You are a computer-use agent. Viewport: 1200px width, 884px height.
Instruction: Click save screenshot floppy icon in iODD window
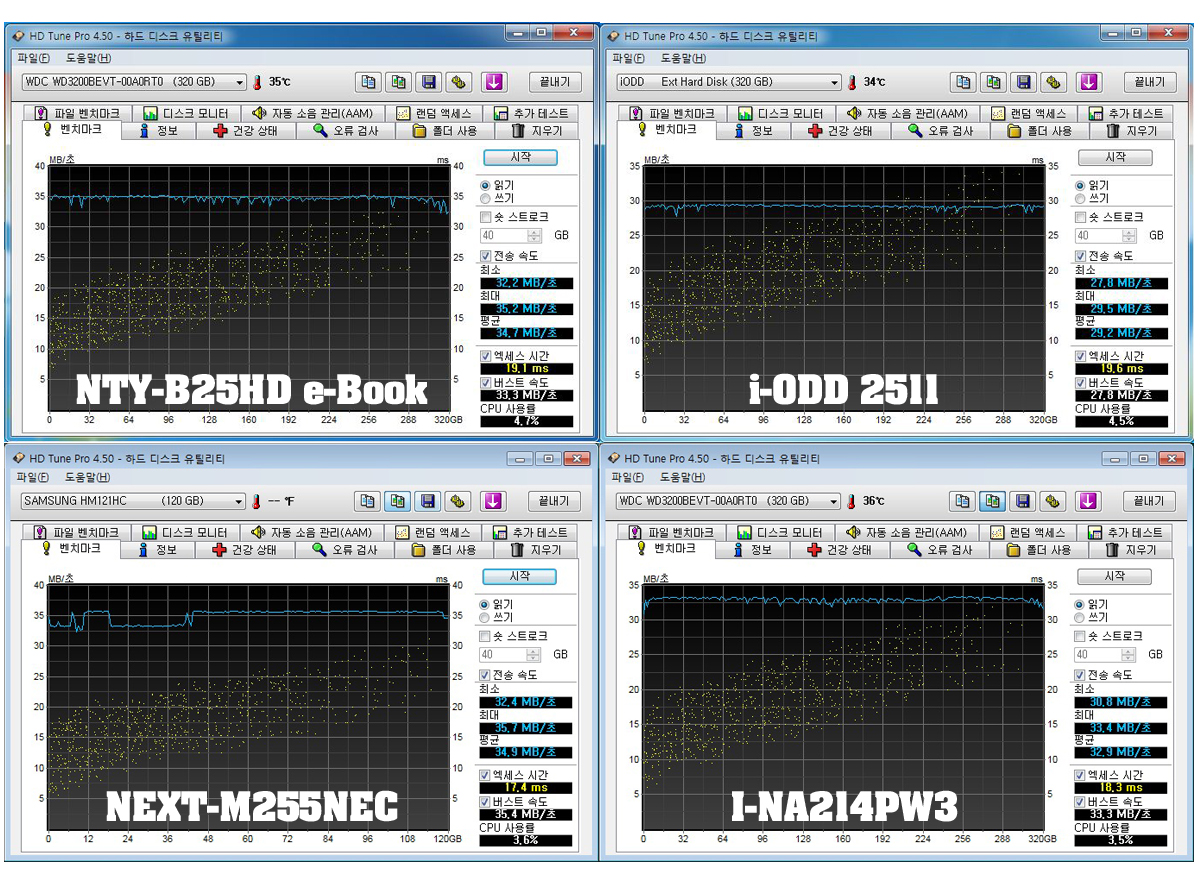1024,82
